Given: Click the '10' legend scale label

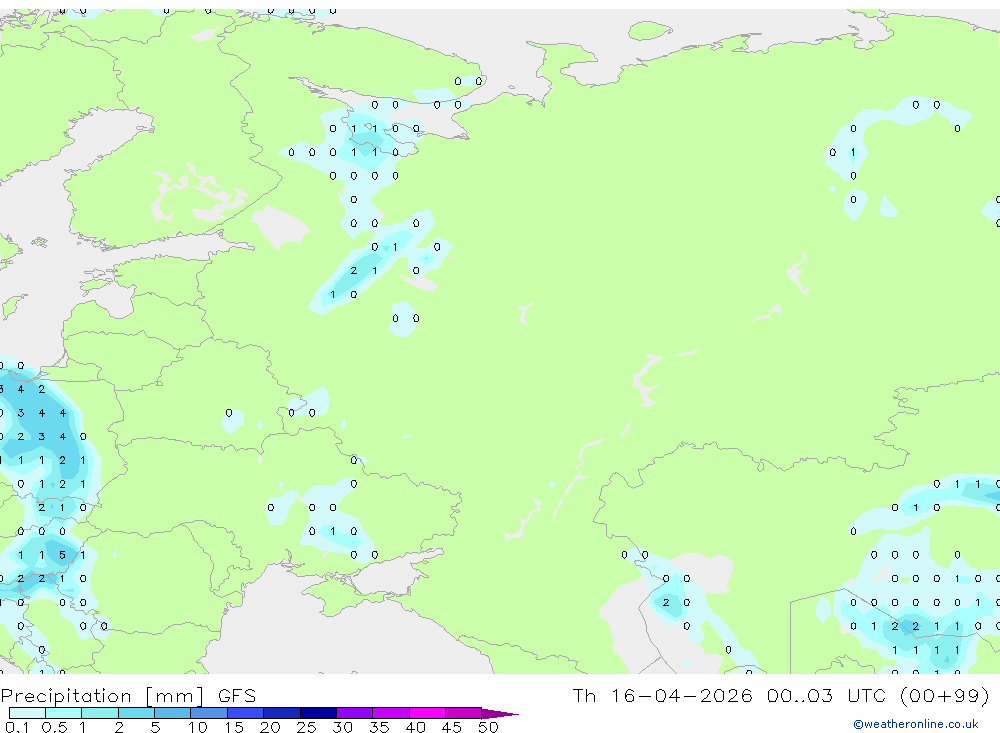Looking at the screenshot, I should pyautogui.click(x=198, y=727).
